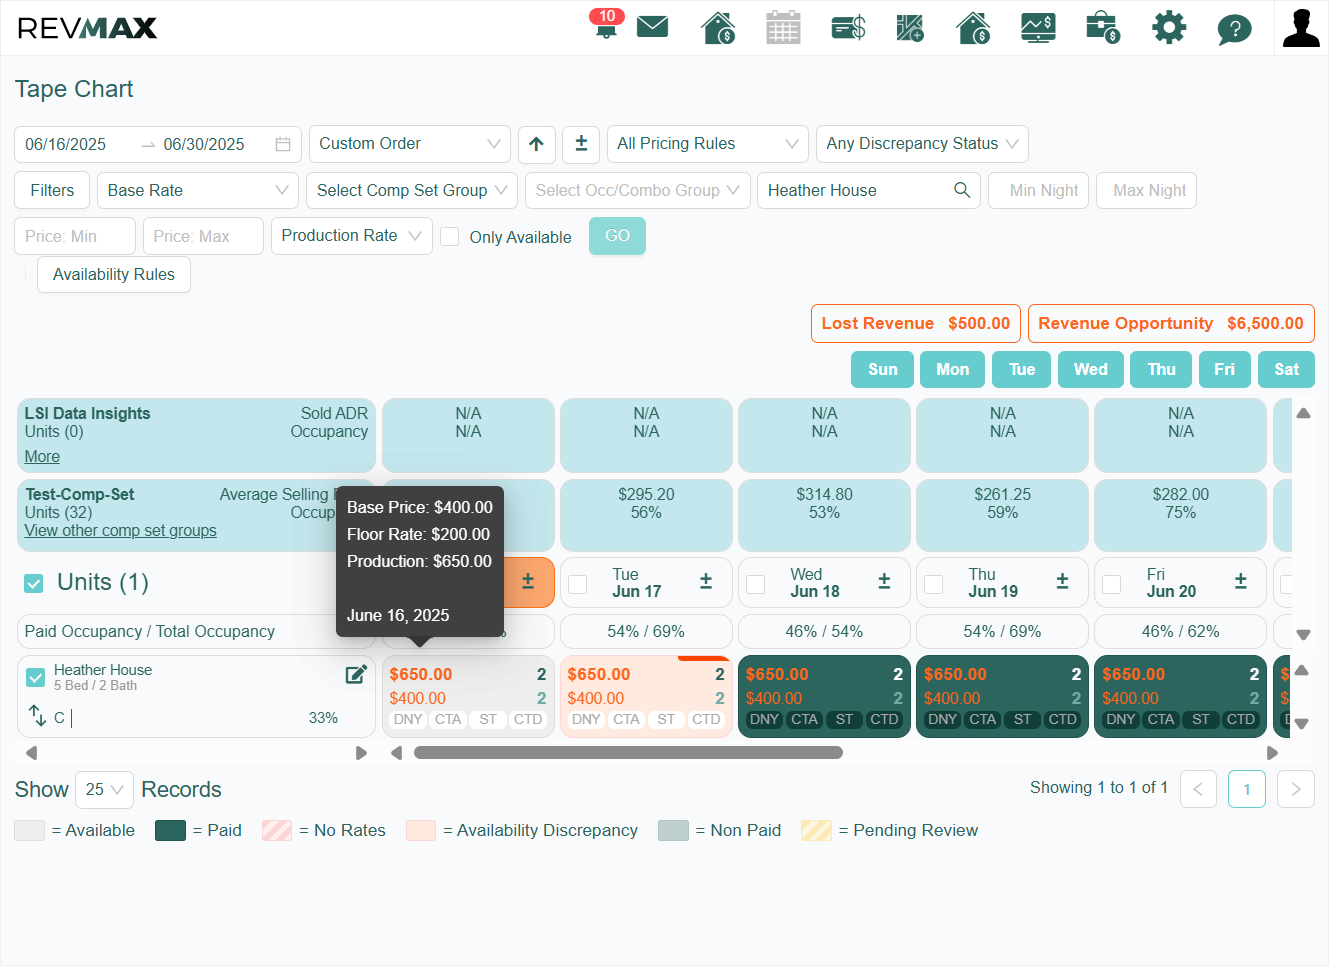Open the Any Discrepancy Status dropdown
Viewport: 1329px width, 966px height.
(921, 144)
